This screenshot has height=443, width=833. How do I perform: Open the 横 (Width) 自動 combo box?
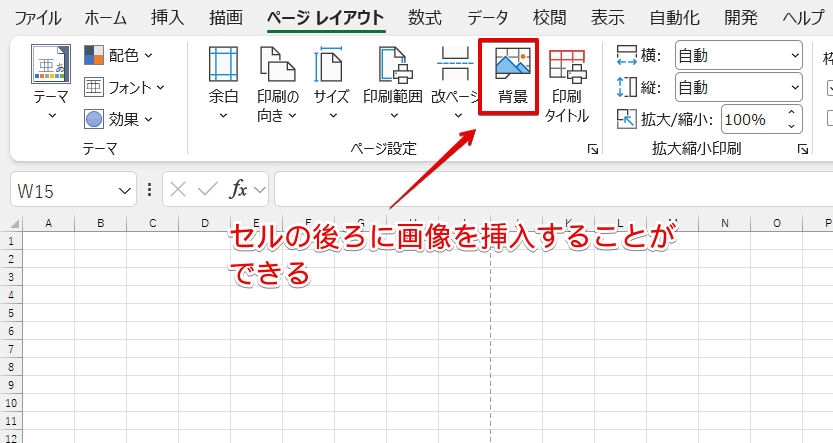tap(738, 55)
